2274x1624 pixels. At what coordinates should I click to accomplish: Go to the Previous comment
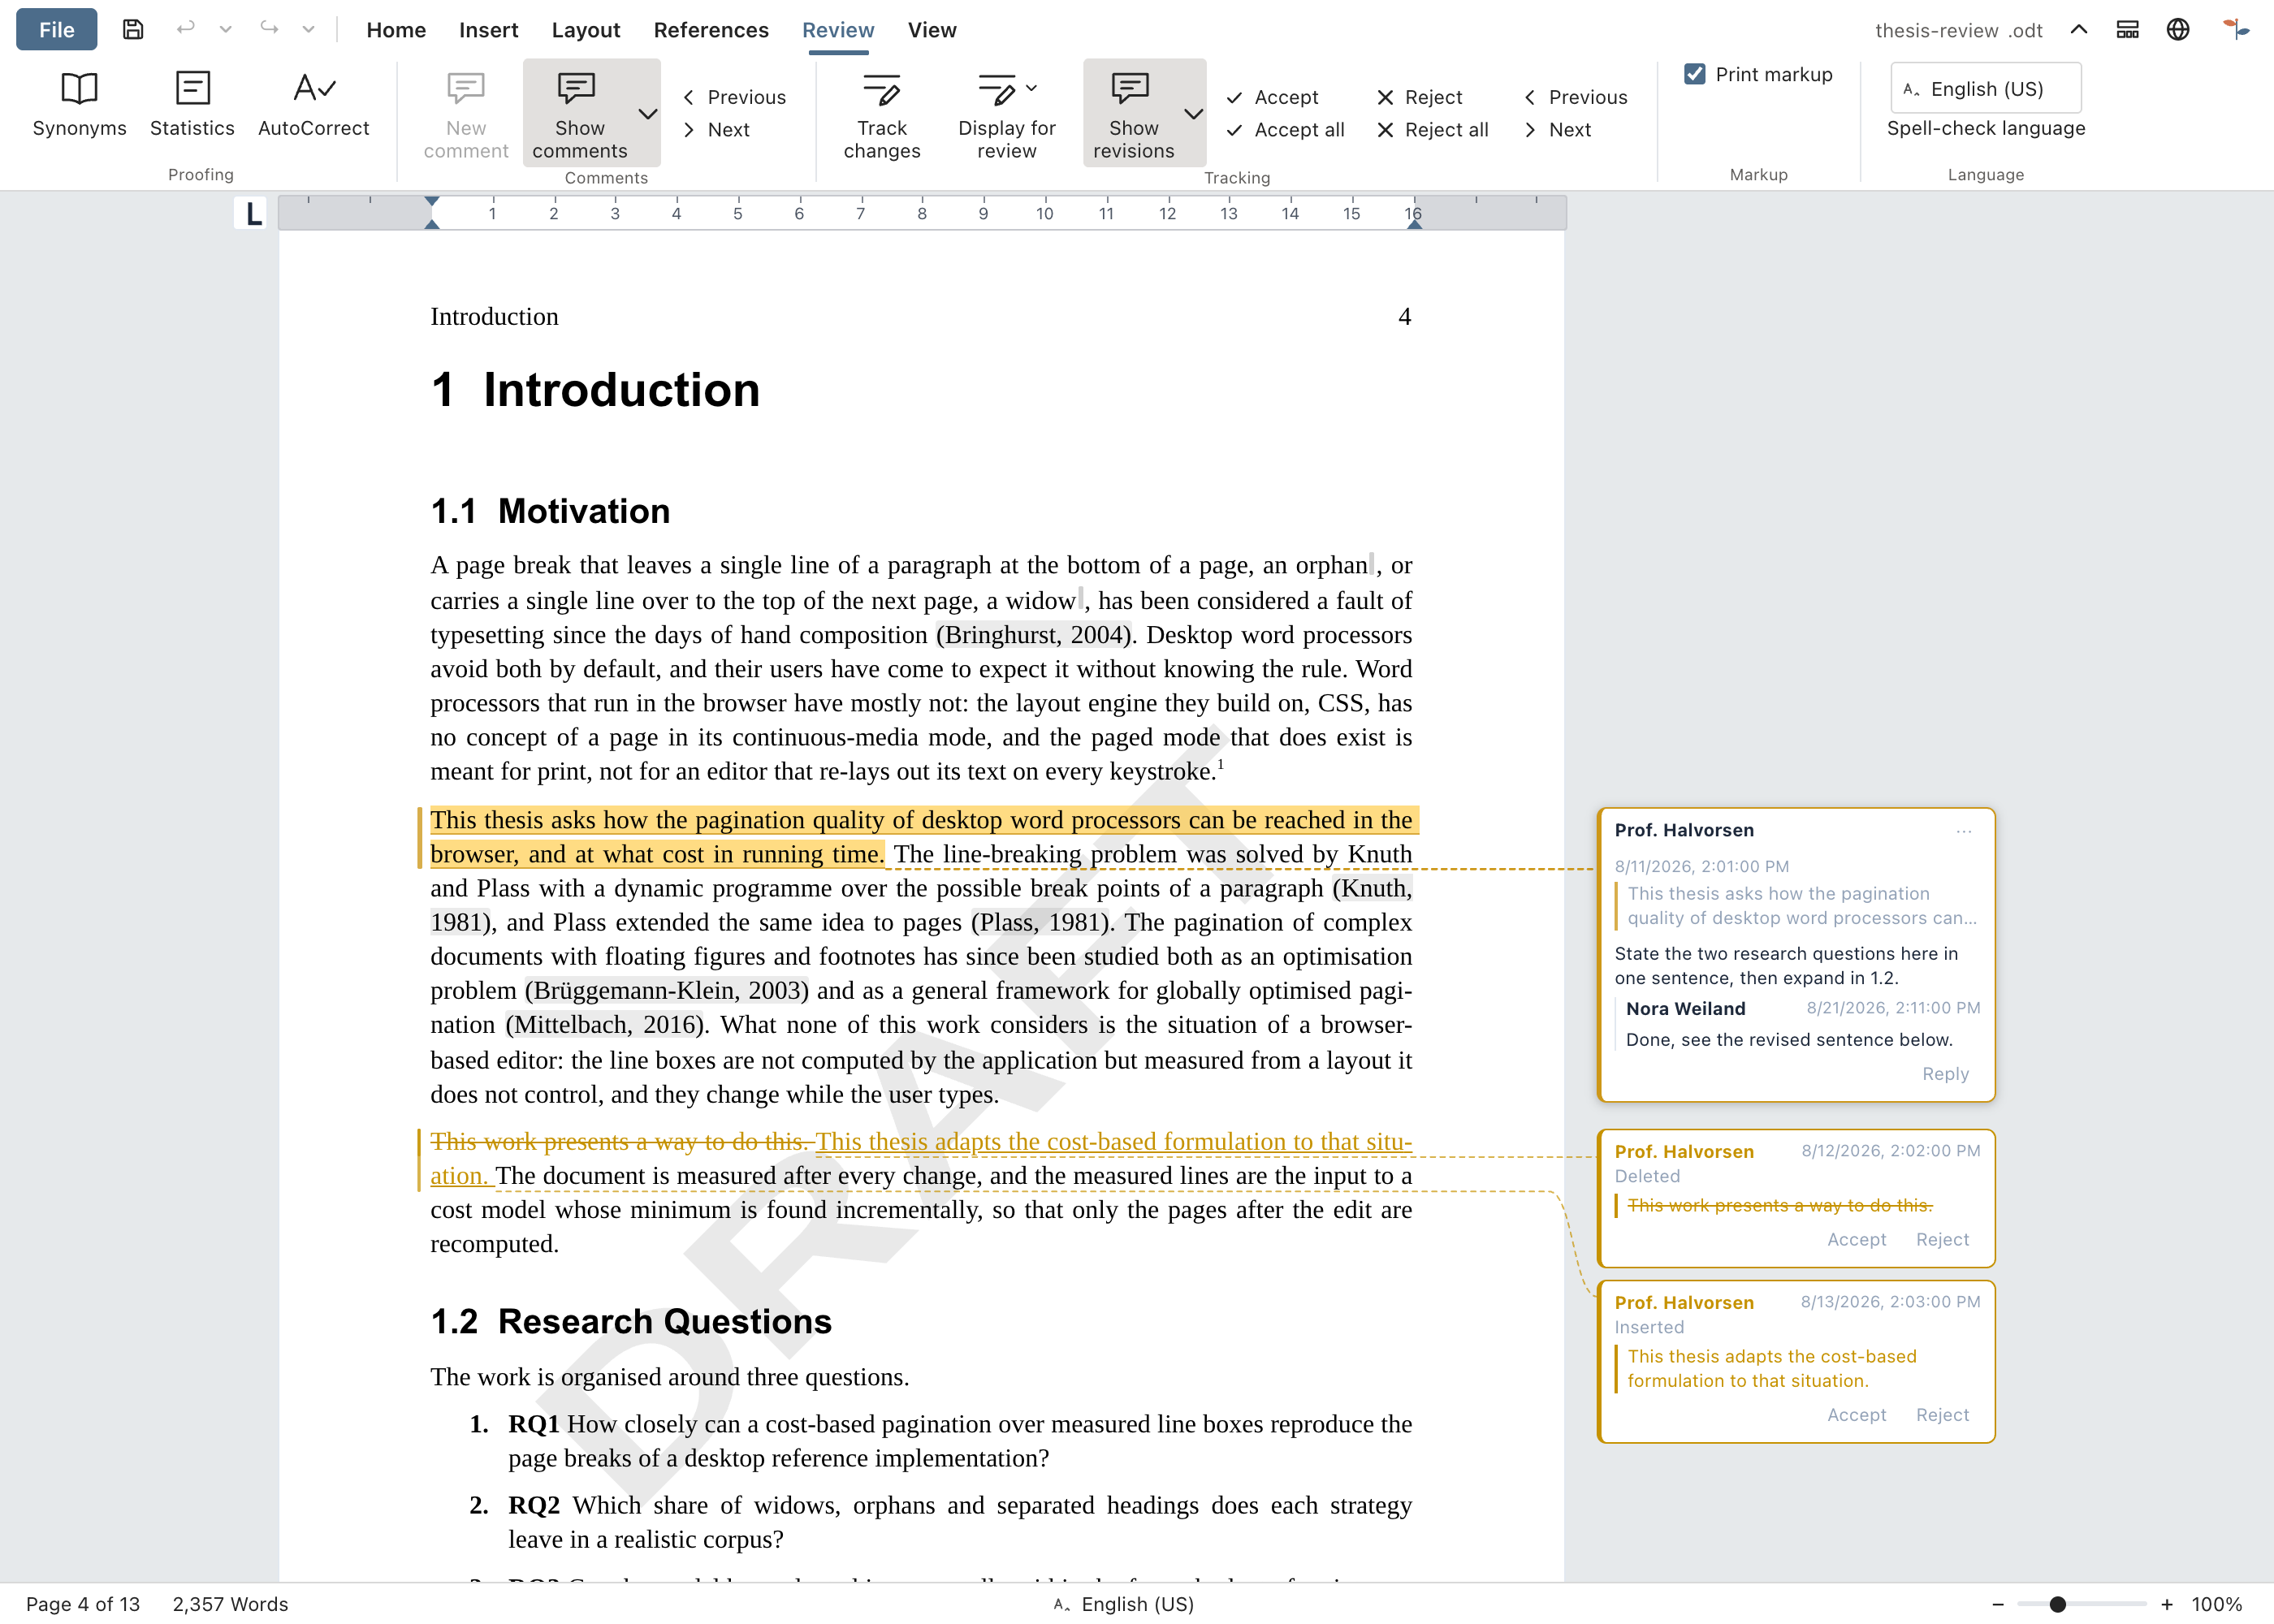pos(734,97)
